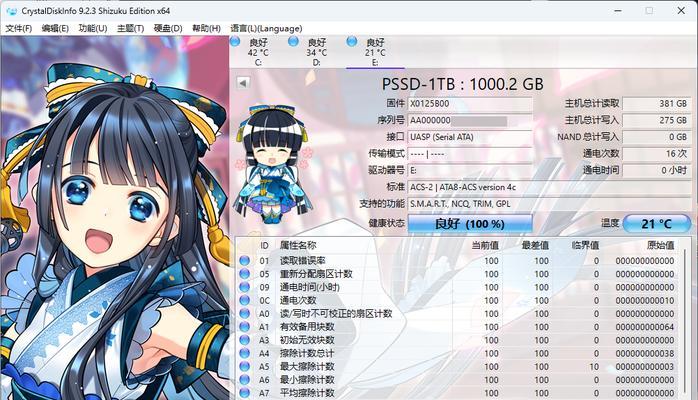This screenshot has height=400, width=698.
Task: Click the status orb for attribute A5 最大擦除计数
Action: tap(244, 367)
